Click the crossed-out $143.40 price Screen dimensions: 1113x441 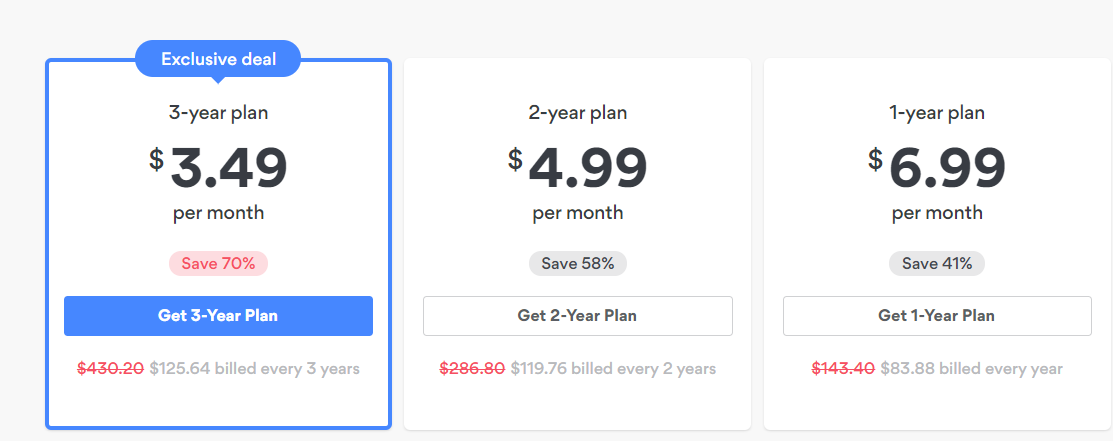pos(843,369)
